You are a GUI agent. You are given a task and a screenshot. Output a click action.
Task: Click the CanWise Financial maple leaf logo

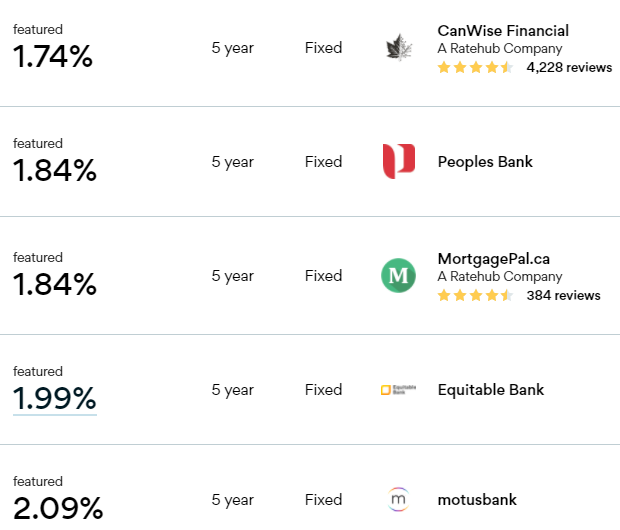(x=399, y=47)
